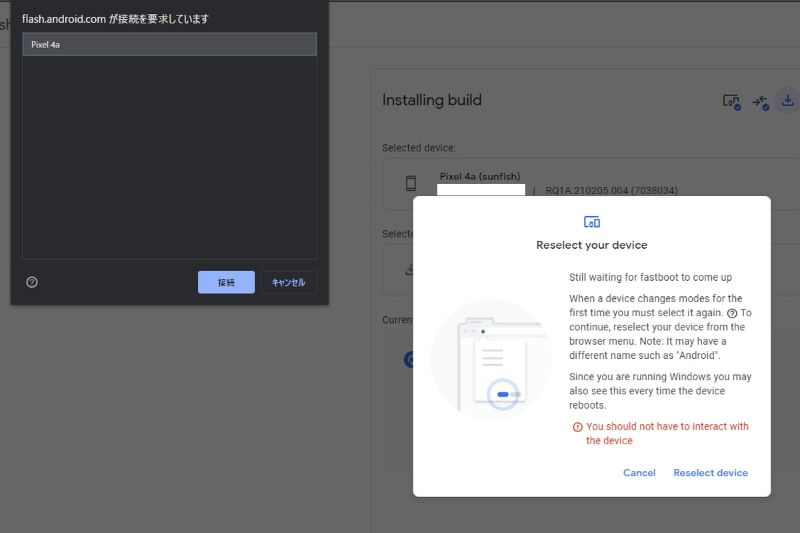Click the build number RQ1A.210205.004 (7038034)

click(611, 191)
